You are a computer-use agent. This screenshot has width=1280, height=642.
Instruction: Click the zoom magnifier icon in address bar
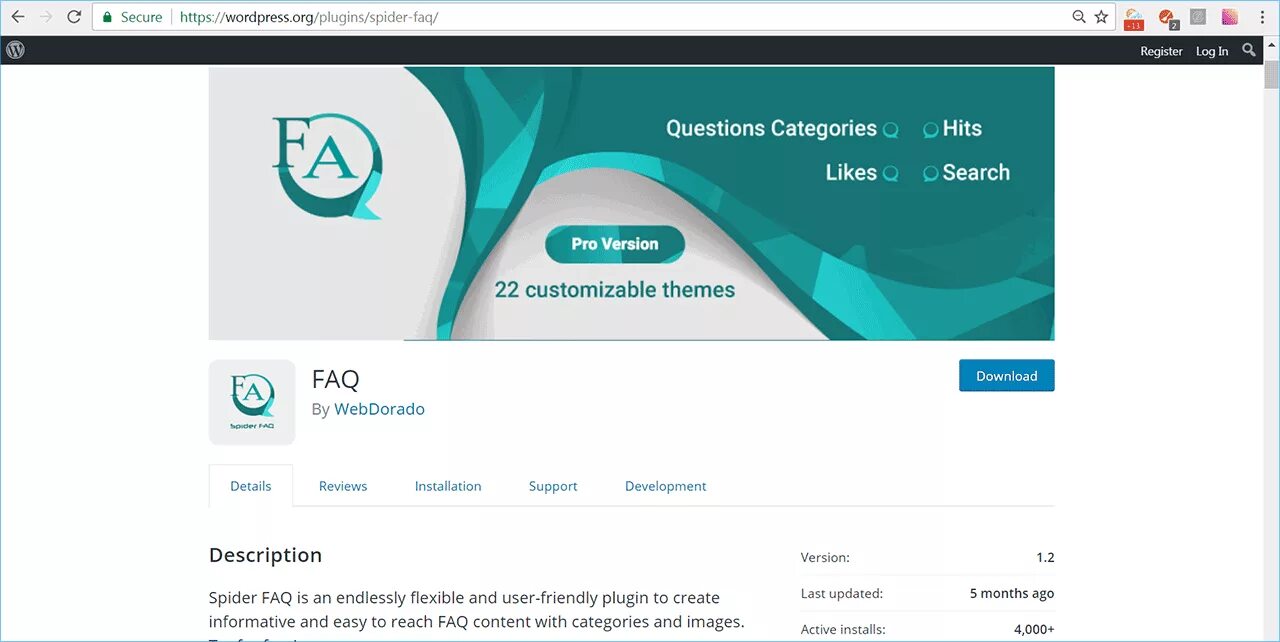click(1079, 17)
